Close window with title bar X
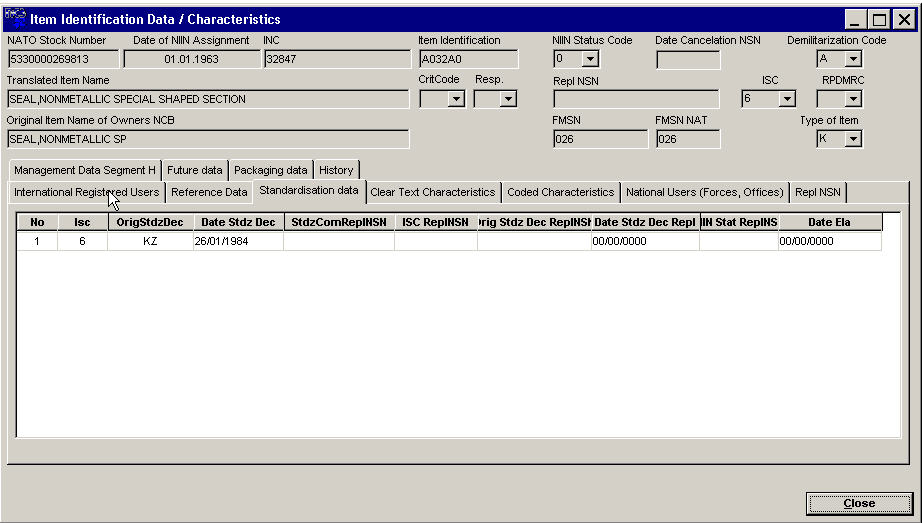 click(x=904, y=19)
